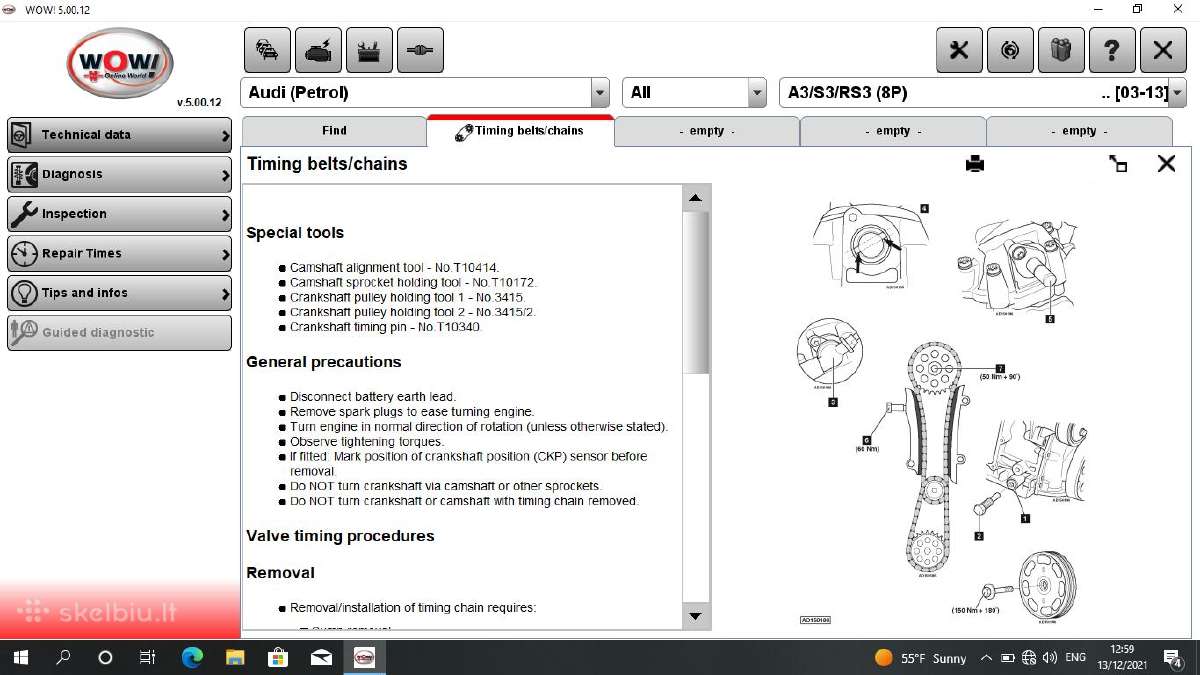
Task: Click the Guided diagnostic button
Action: [119, 333]
